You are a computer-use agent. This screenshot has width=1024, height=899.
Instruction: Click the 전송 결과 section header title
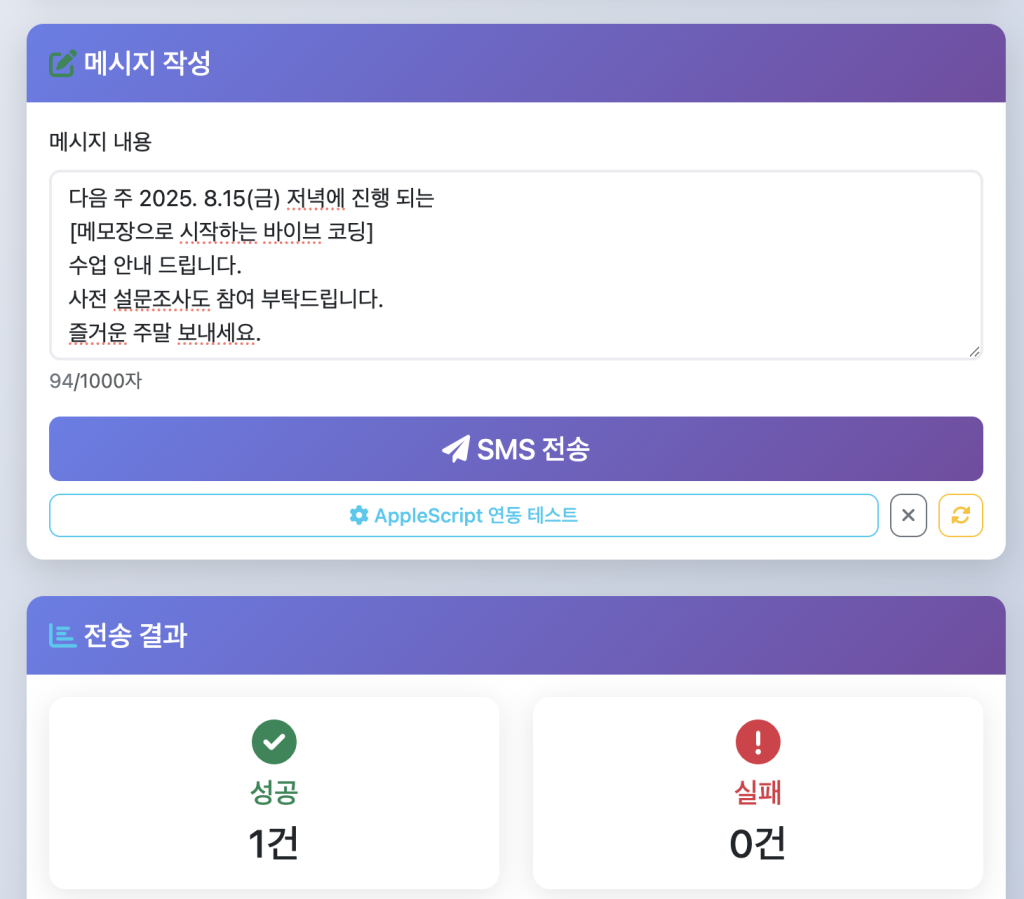point(135,635)
